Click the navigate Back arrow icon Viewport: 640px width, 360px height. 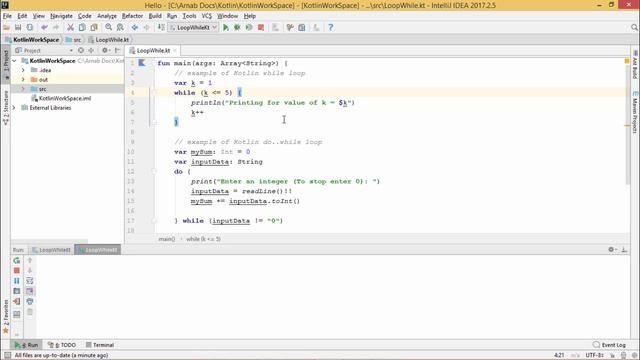[x=135, y=27]
